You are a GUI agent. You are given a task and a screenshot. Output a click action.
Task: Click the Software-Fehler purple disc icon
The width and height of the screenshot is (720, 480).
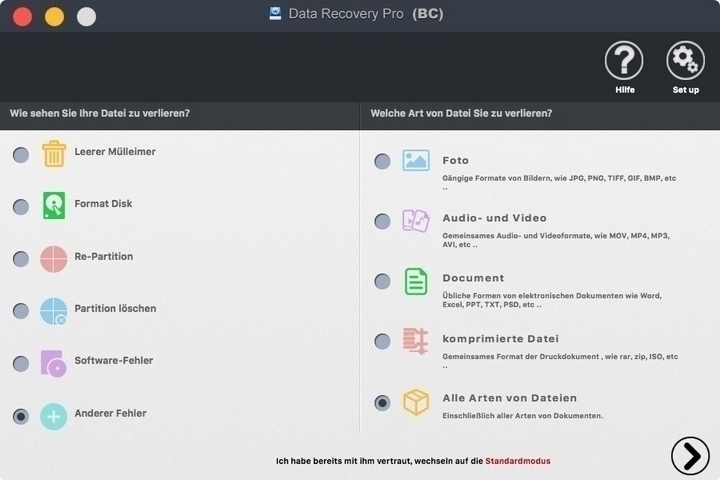(x=53, y=363)
